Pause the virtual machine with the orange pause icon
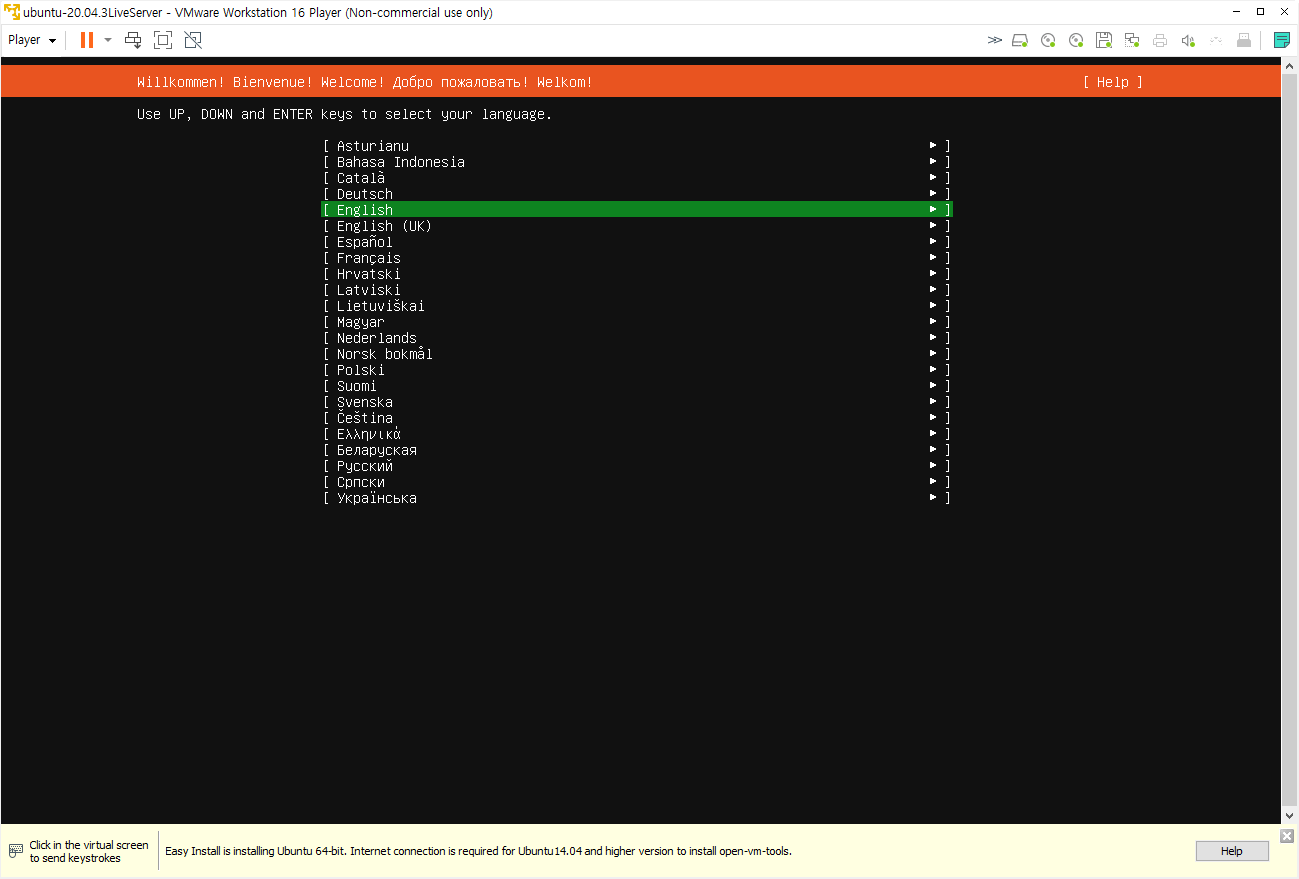The height and width of the screenshot is (879, 1299). coord(87,40)
